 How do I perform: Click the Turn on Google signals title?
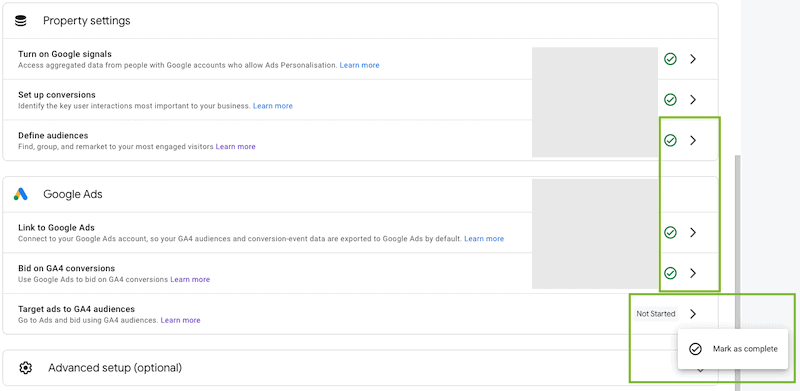tap(65, 54)
